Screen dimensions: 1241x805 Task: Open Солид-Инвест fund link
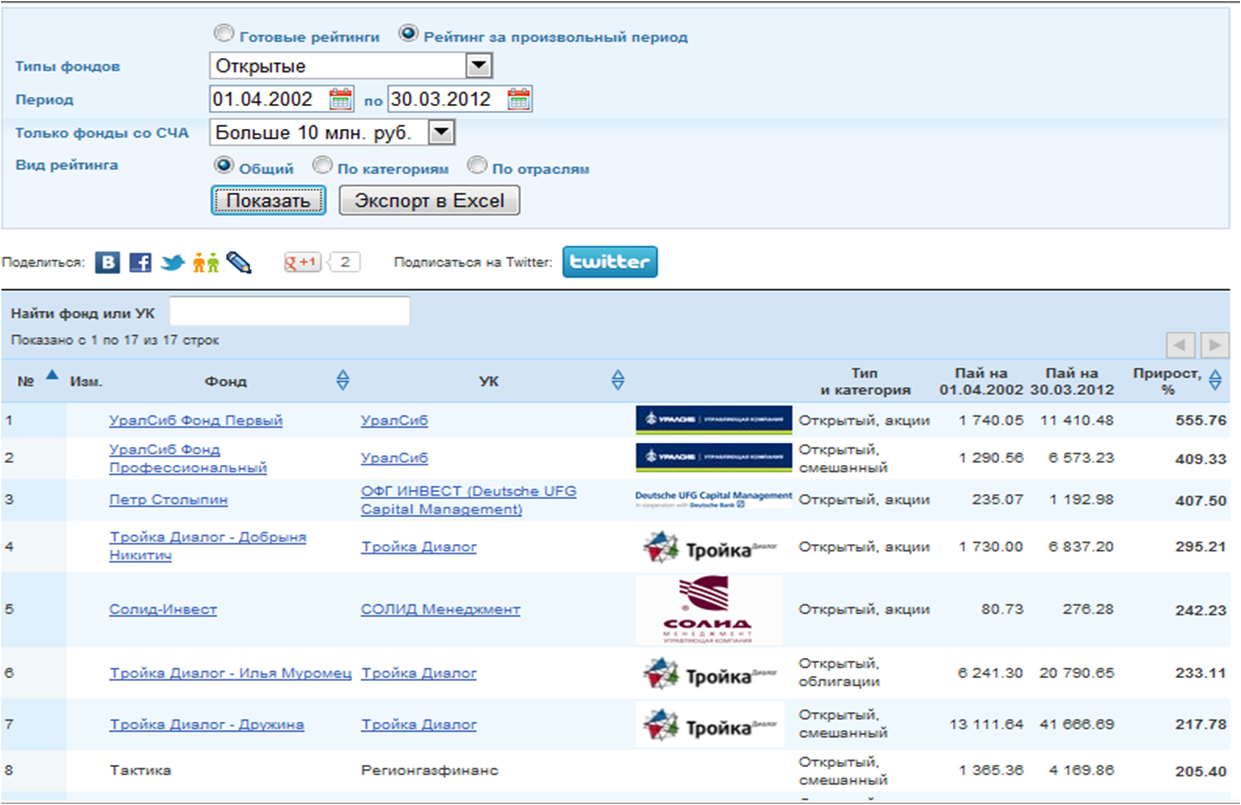pos(163,609)
